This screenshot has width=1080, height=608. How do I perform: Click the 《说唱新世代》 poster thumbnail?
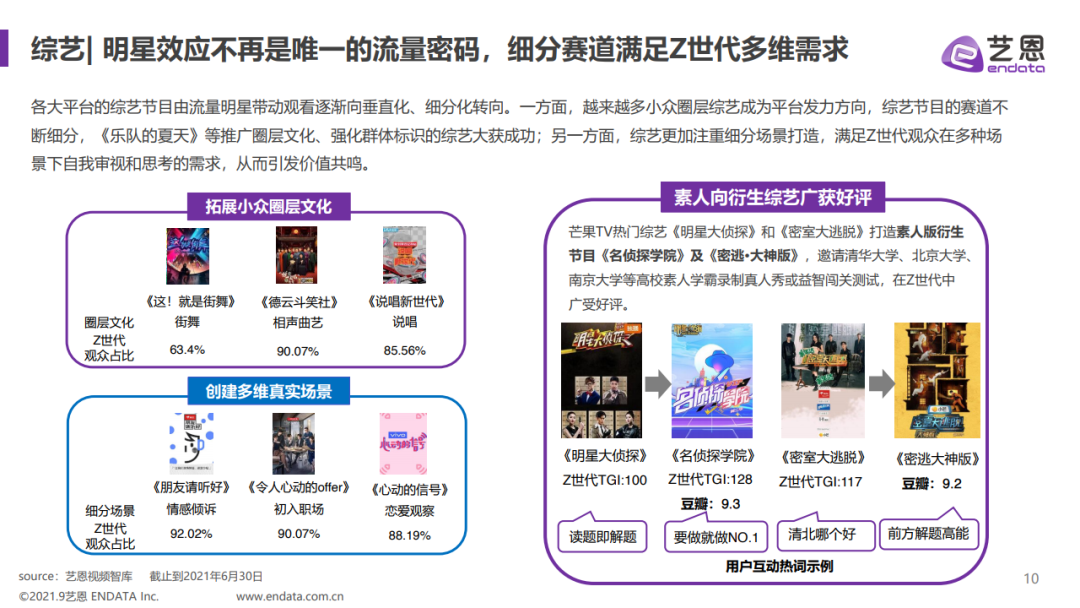[404, 255]
